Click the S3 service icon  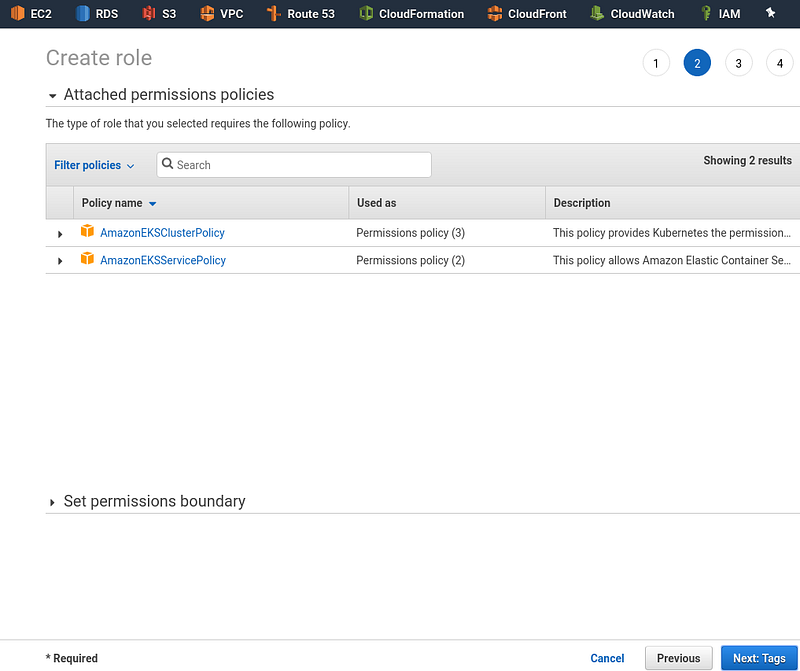[x=148, y=13]
